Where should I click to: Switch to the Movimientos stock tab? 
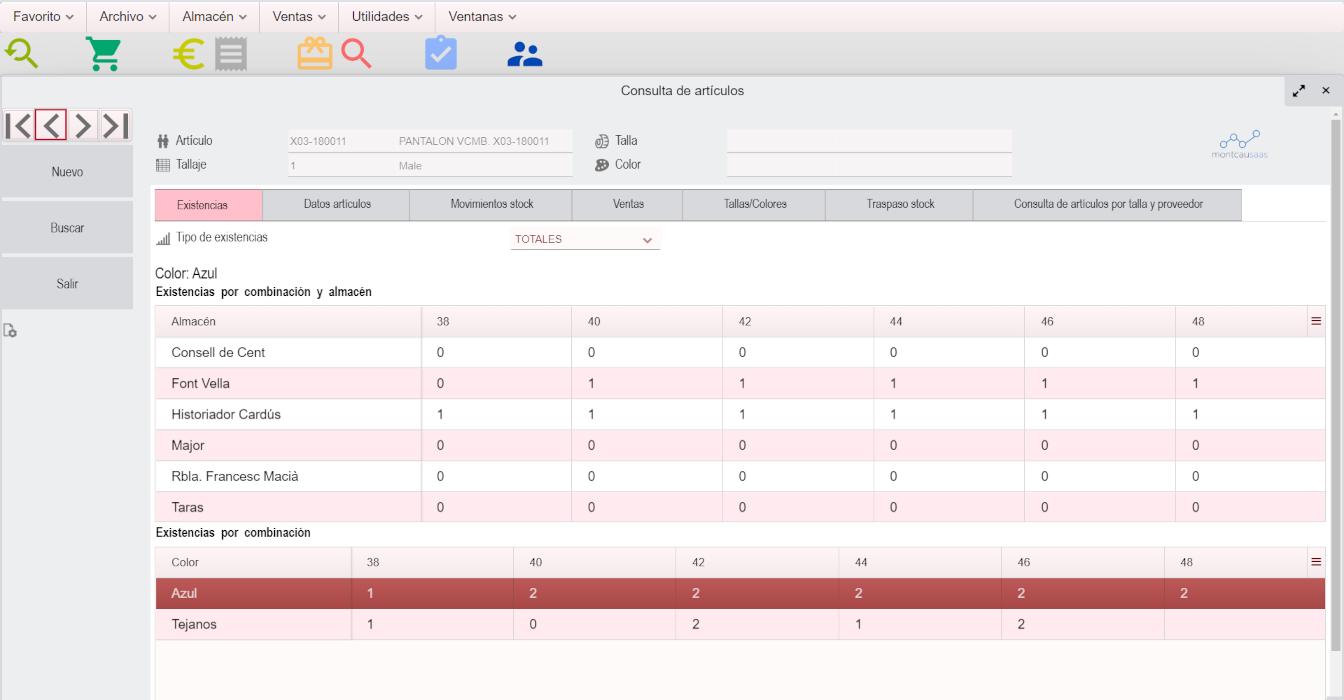(491, 204)
